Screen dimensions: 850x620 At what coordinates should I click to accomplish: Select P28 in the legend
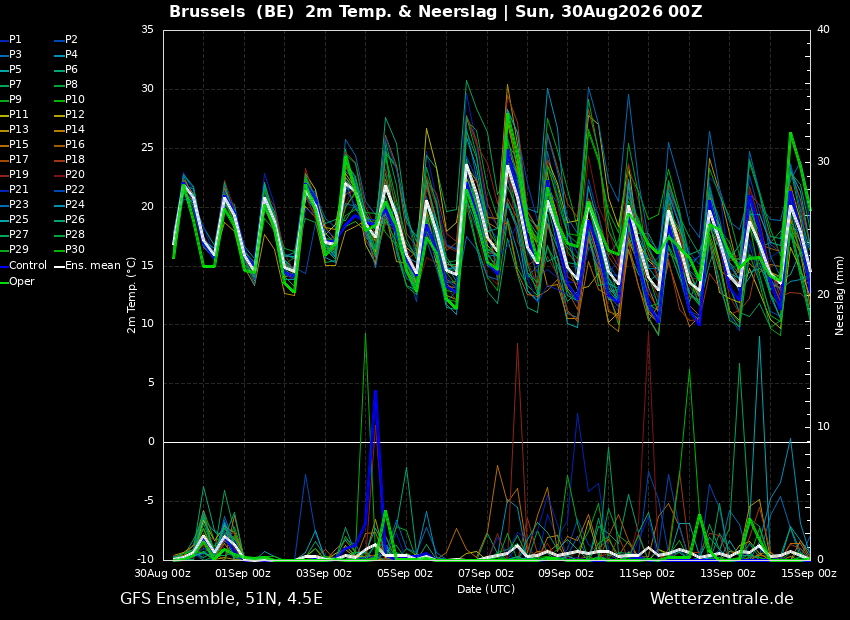pyautogui.click(x=69, y=235)
